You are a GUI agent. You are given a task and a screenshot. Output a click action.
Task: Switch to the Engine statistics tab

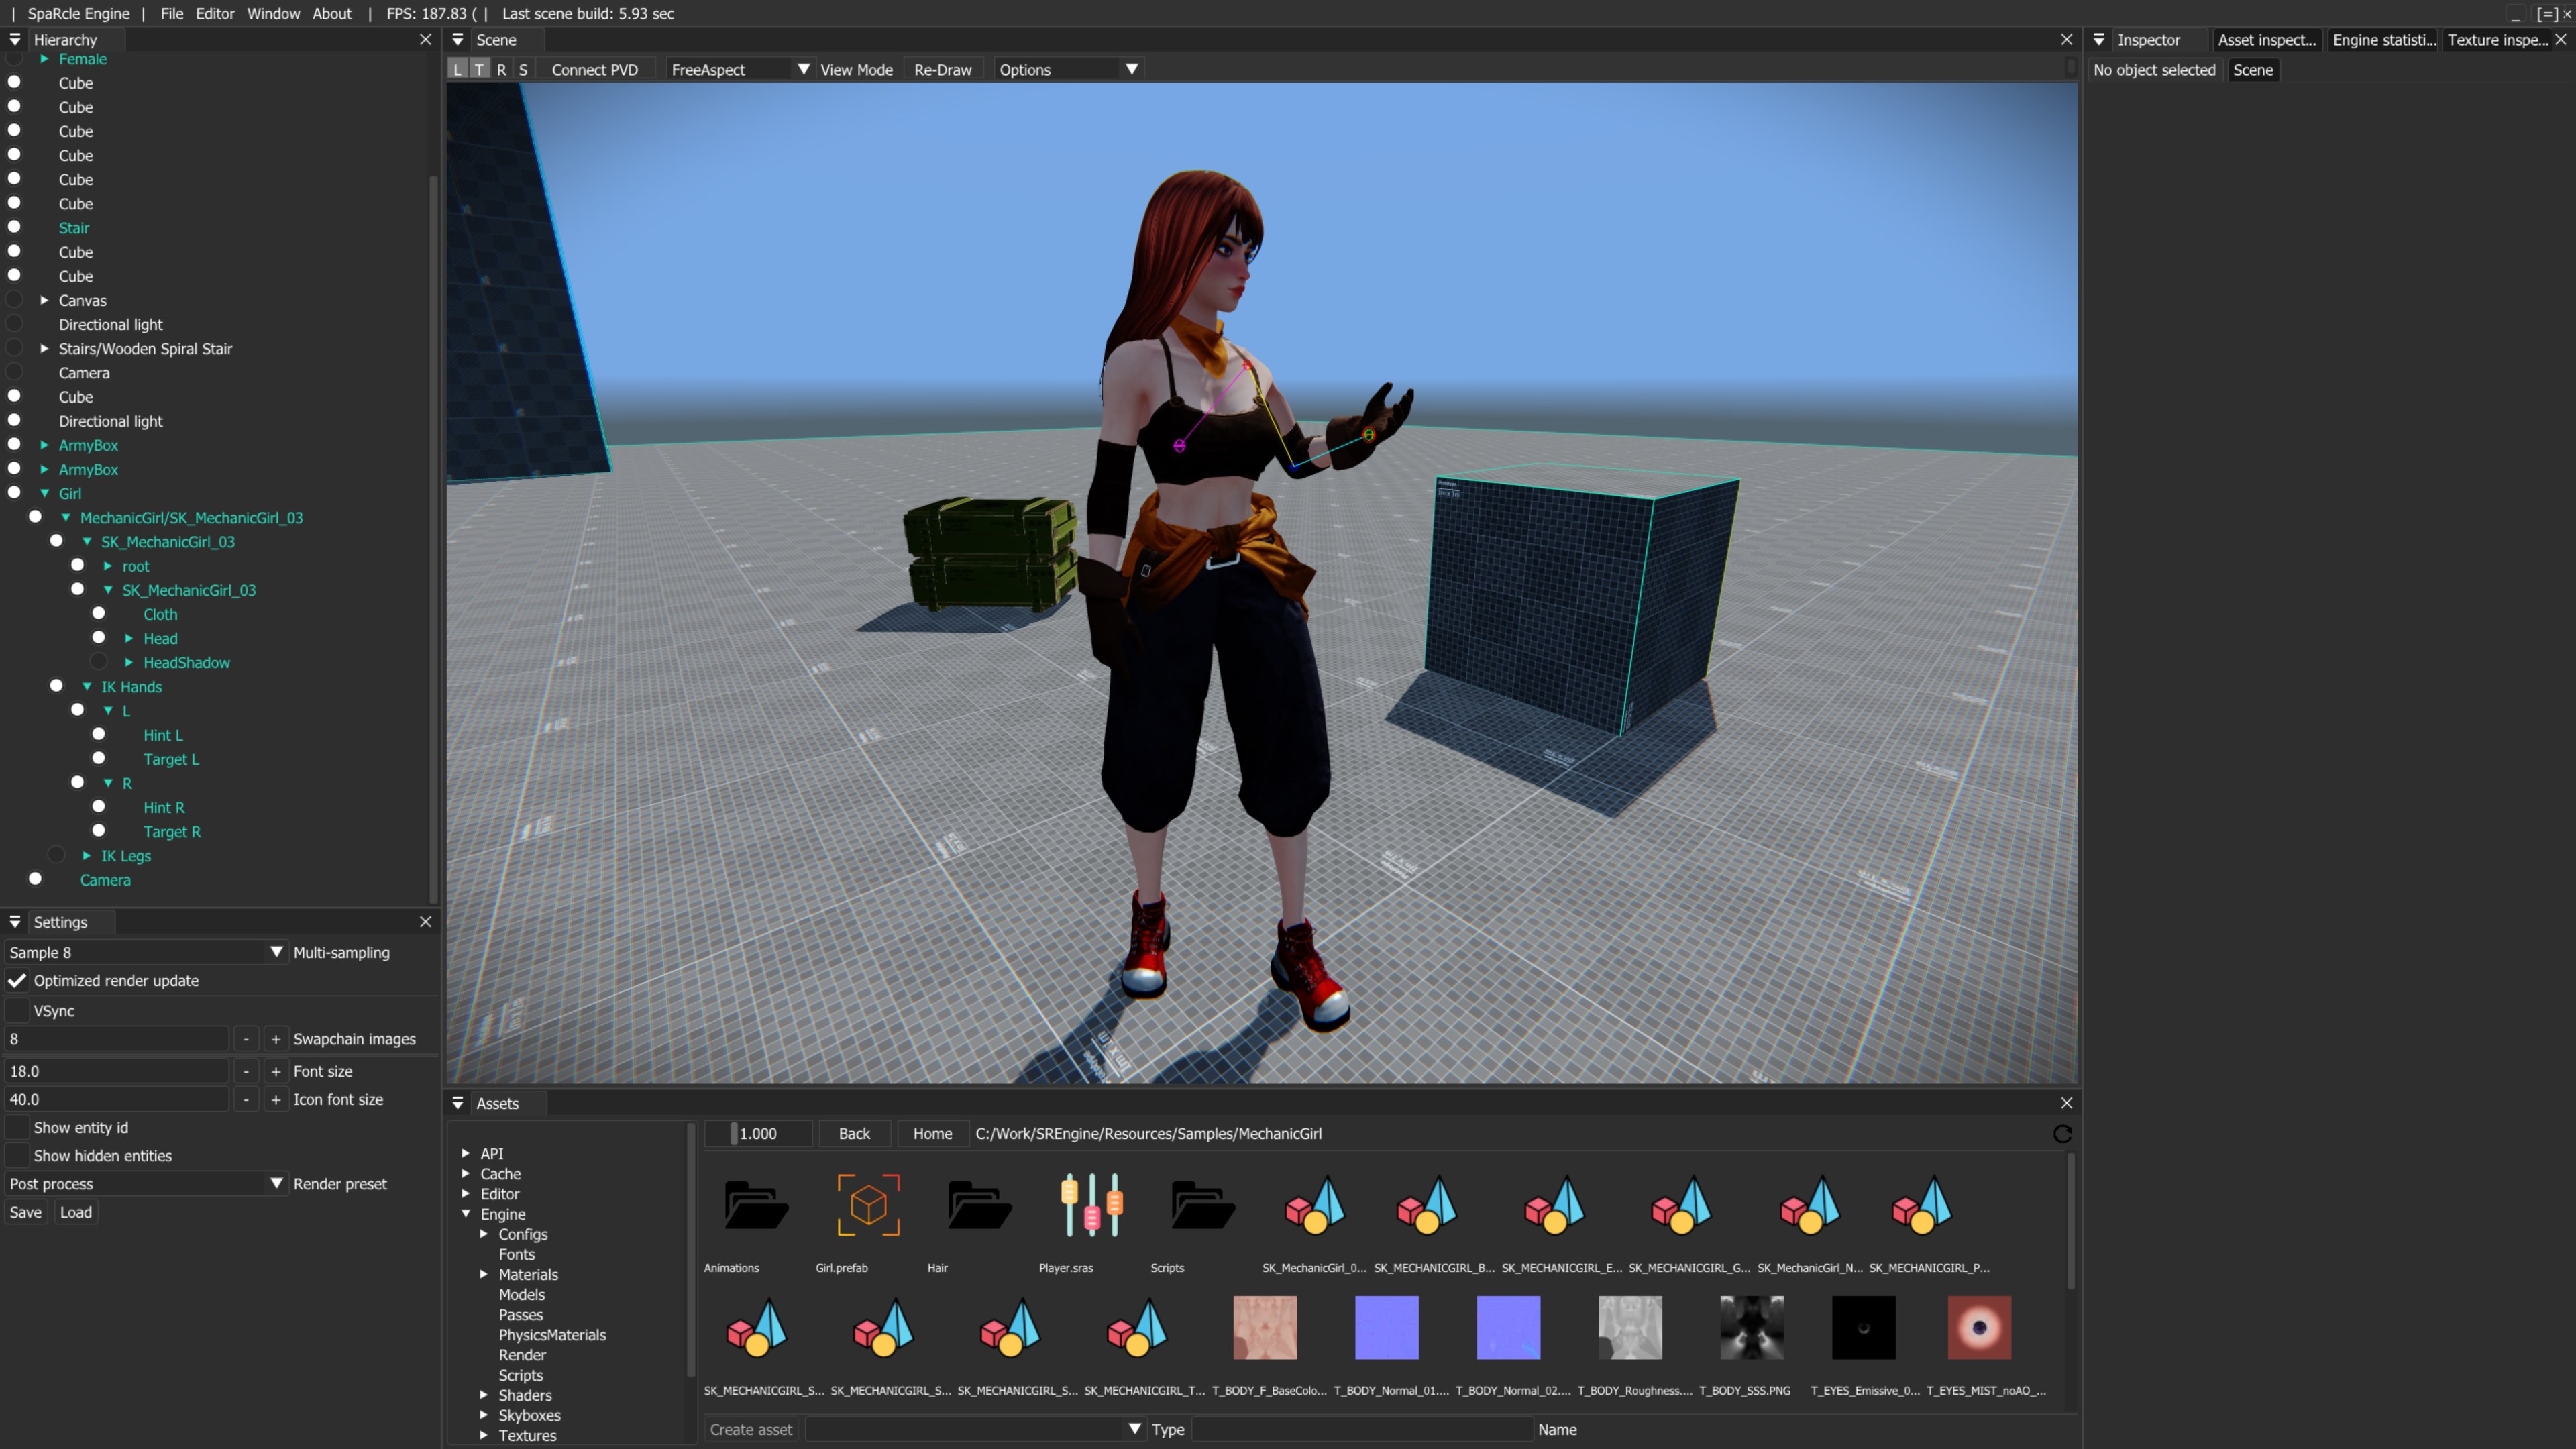point(2383,40)
